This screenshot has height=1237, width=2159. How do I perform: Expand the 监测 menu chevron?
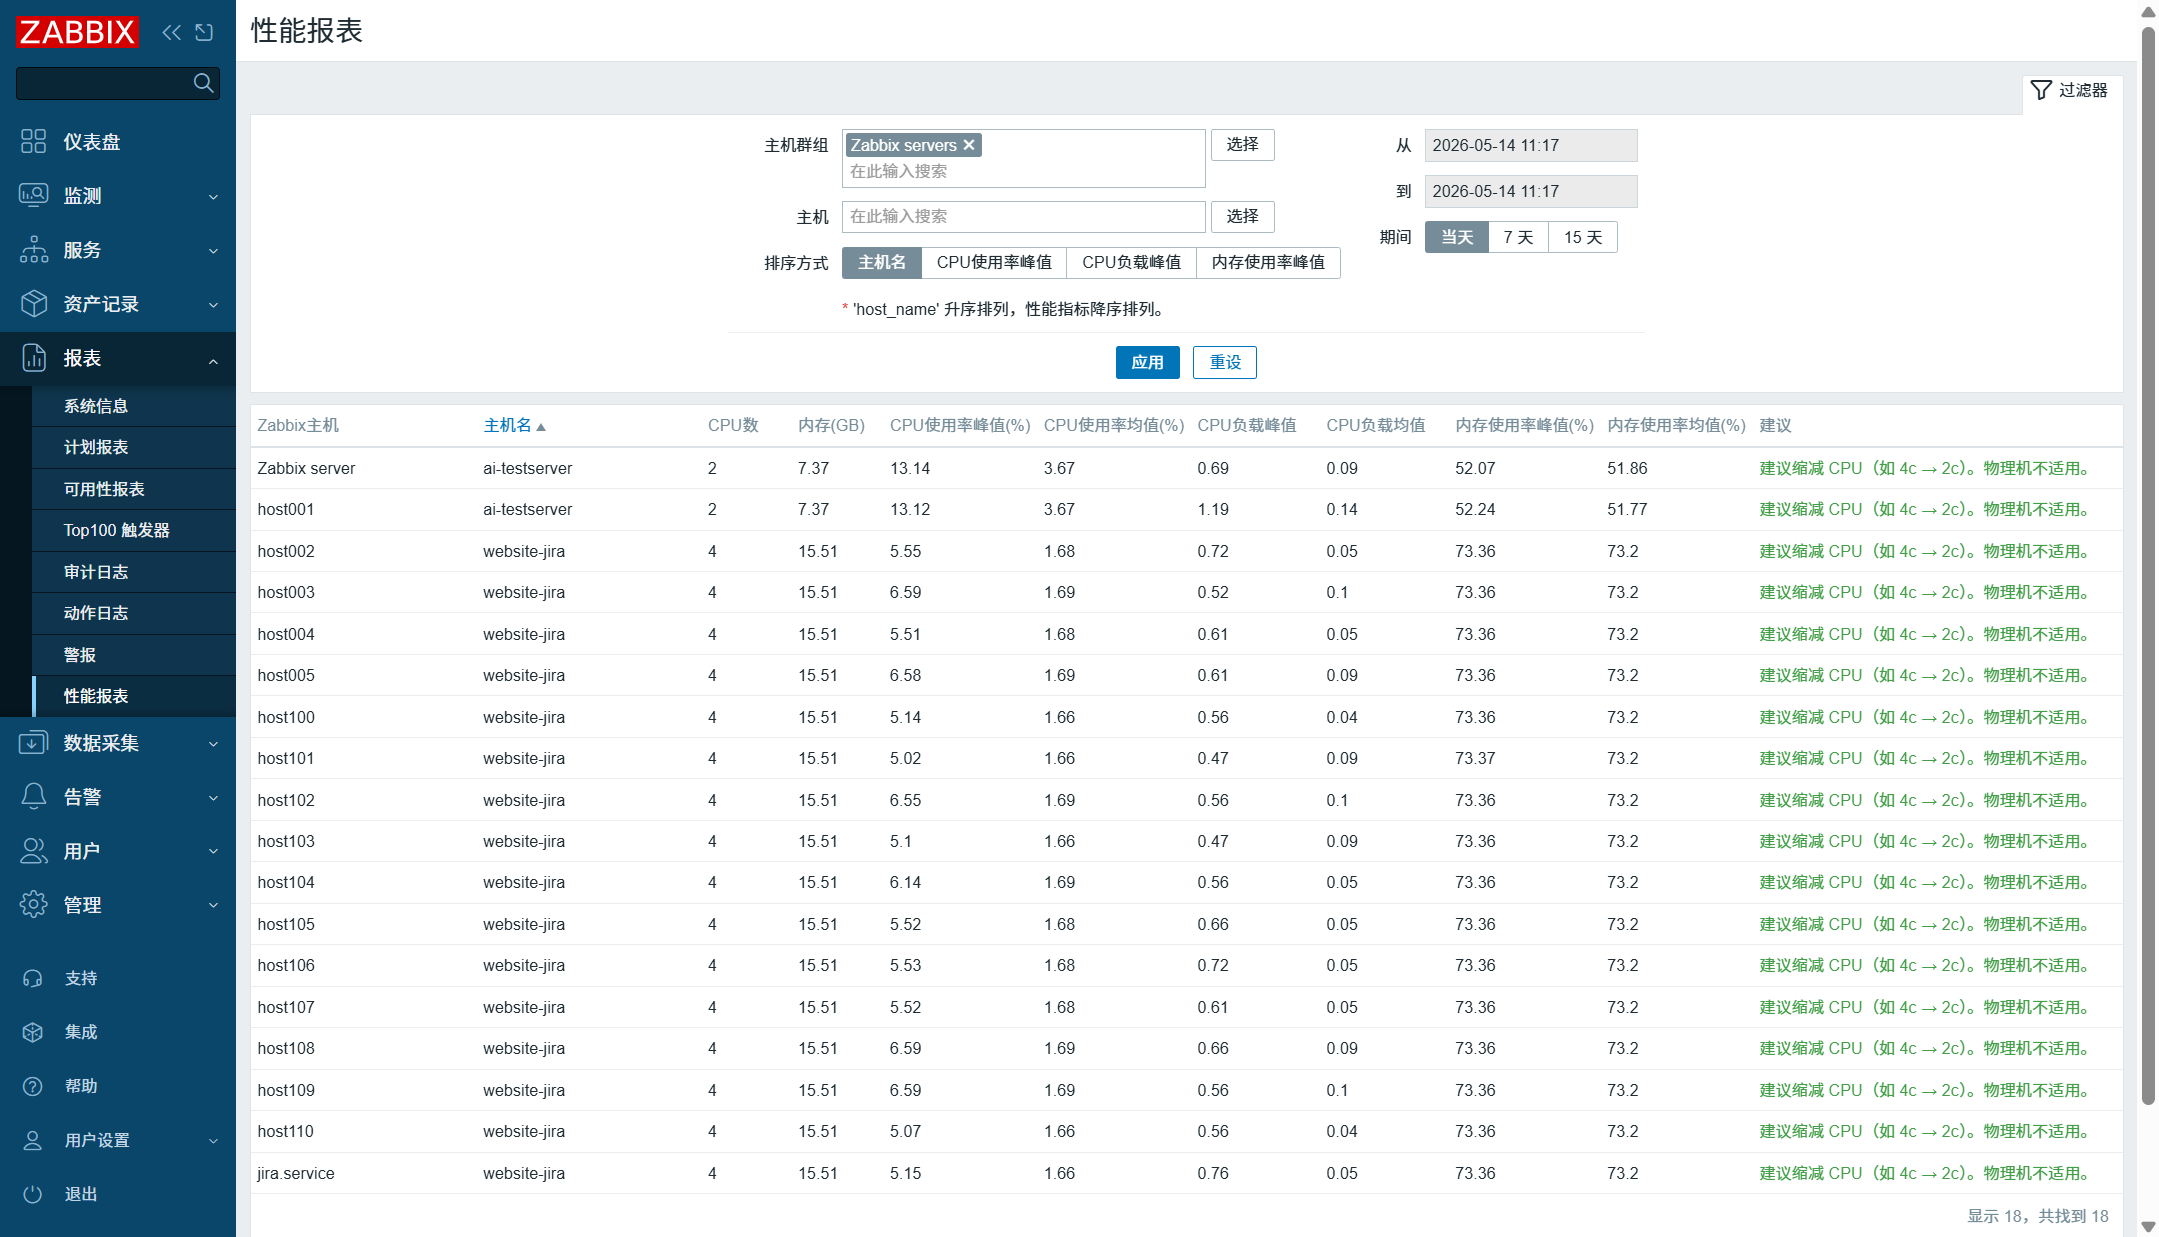click(213, 197)
